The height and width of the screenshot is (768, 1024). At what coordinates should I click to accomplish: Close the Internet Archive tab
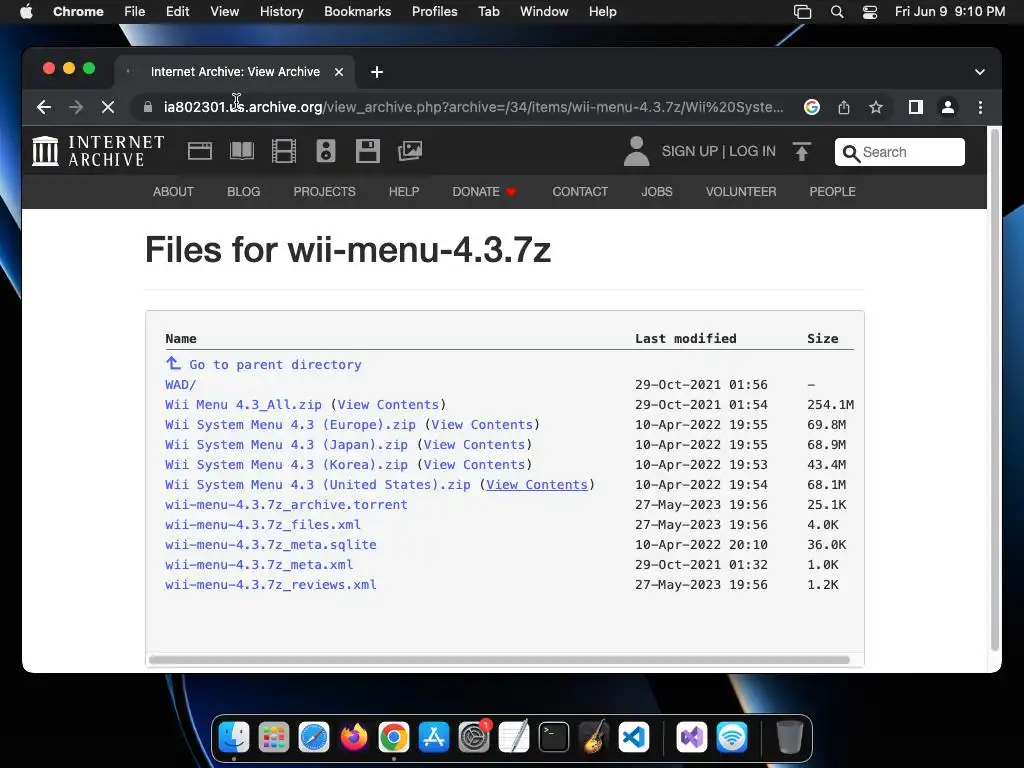coord(339,72)
